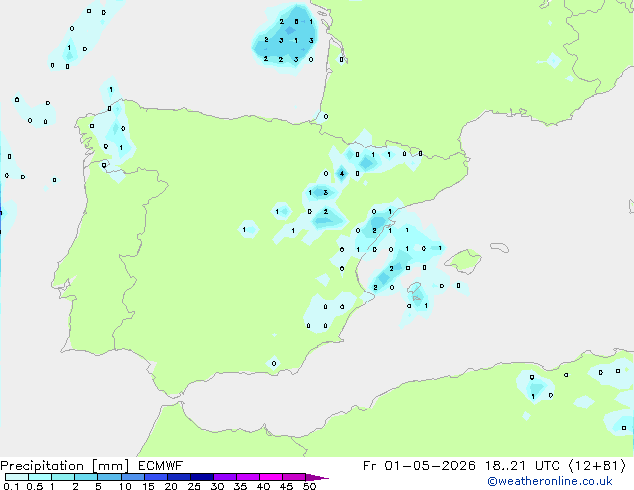
Task: Select the 5–10 mm legend color box
Action: (x=109, y=477)
